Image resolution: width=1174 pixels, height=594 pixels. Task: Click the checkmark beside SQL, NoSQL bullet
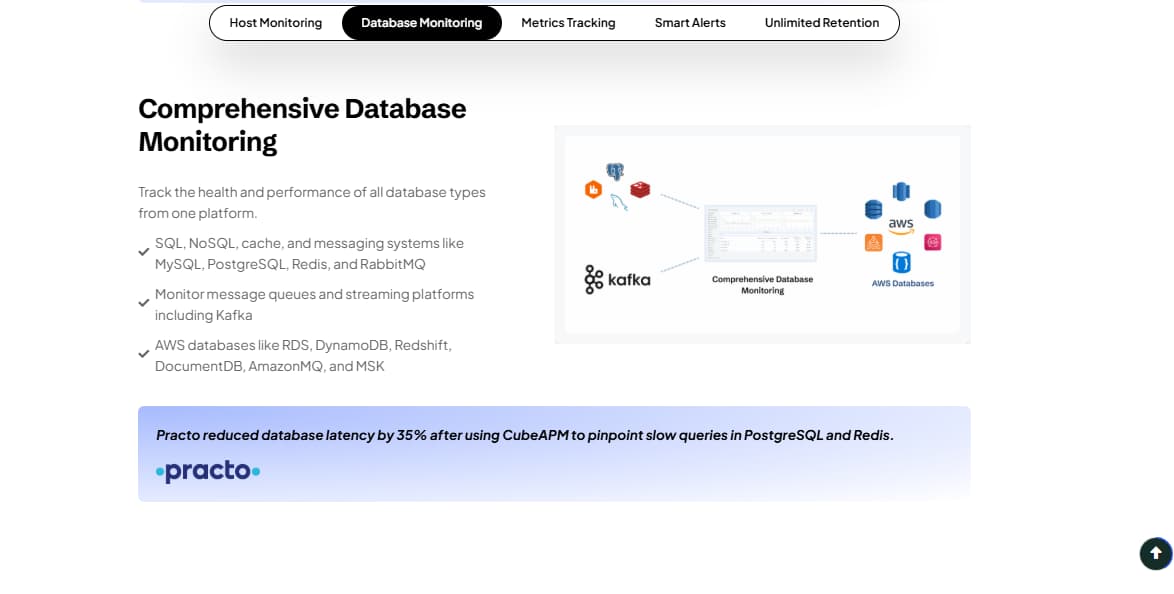tap(144, 253)
